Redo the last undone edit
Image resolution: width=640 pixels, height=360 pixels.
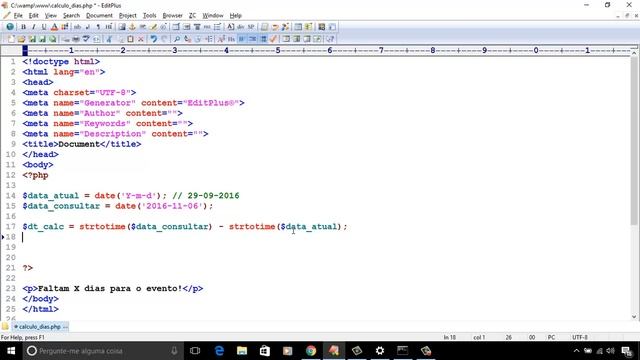pyautogui.click(x=164, y=39)
